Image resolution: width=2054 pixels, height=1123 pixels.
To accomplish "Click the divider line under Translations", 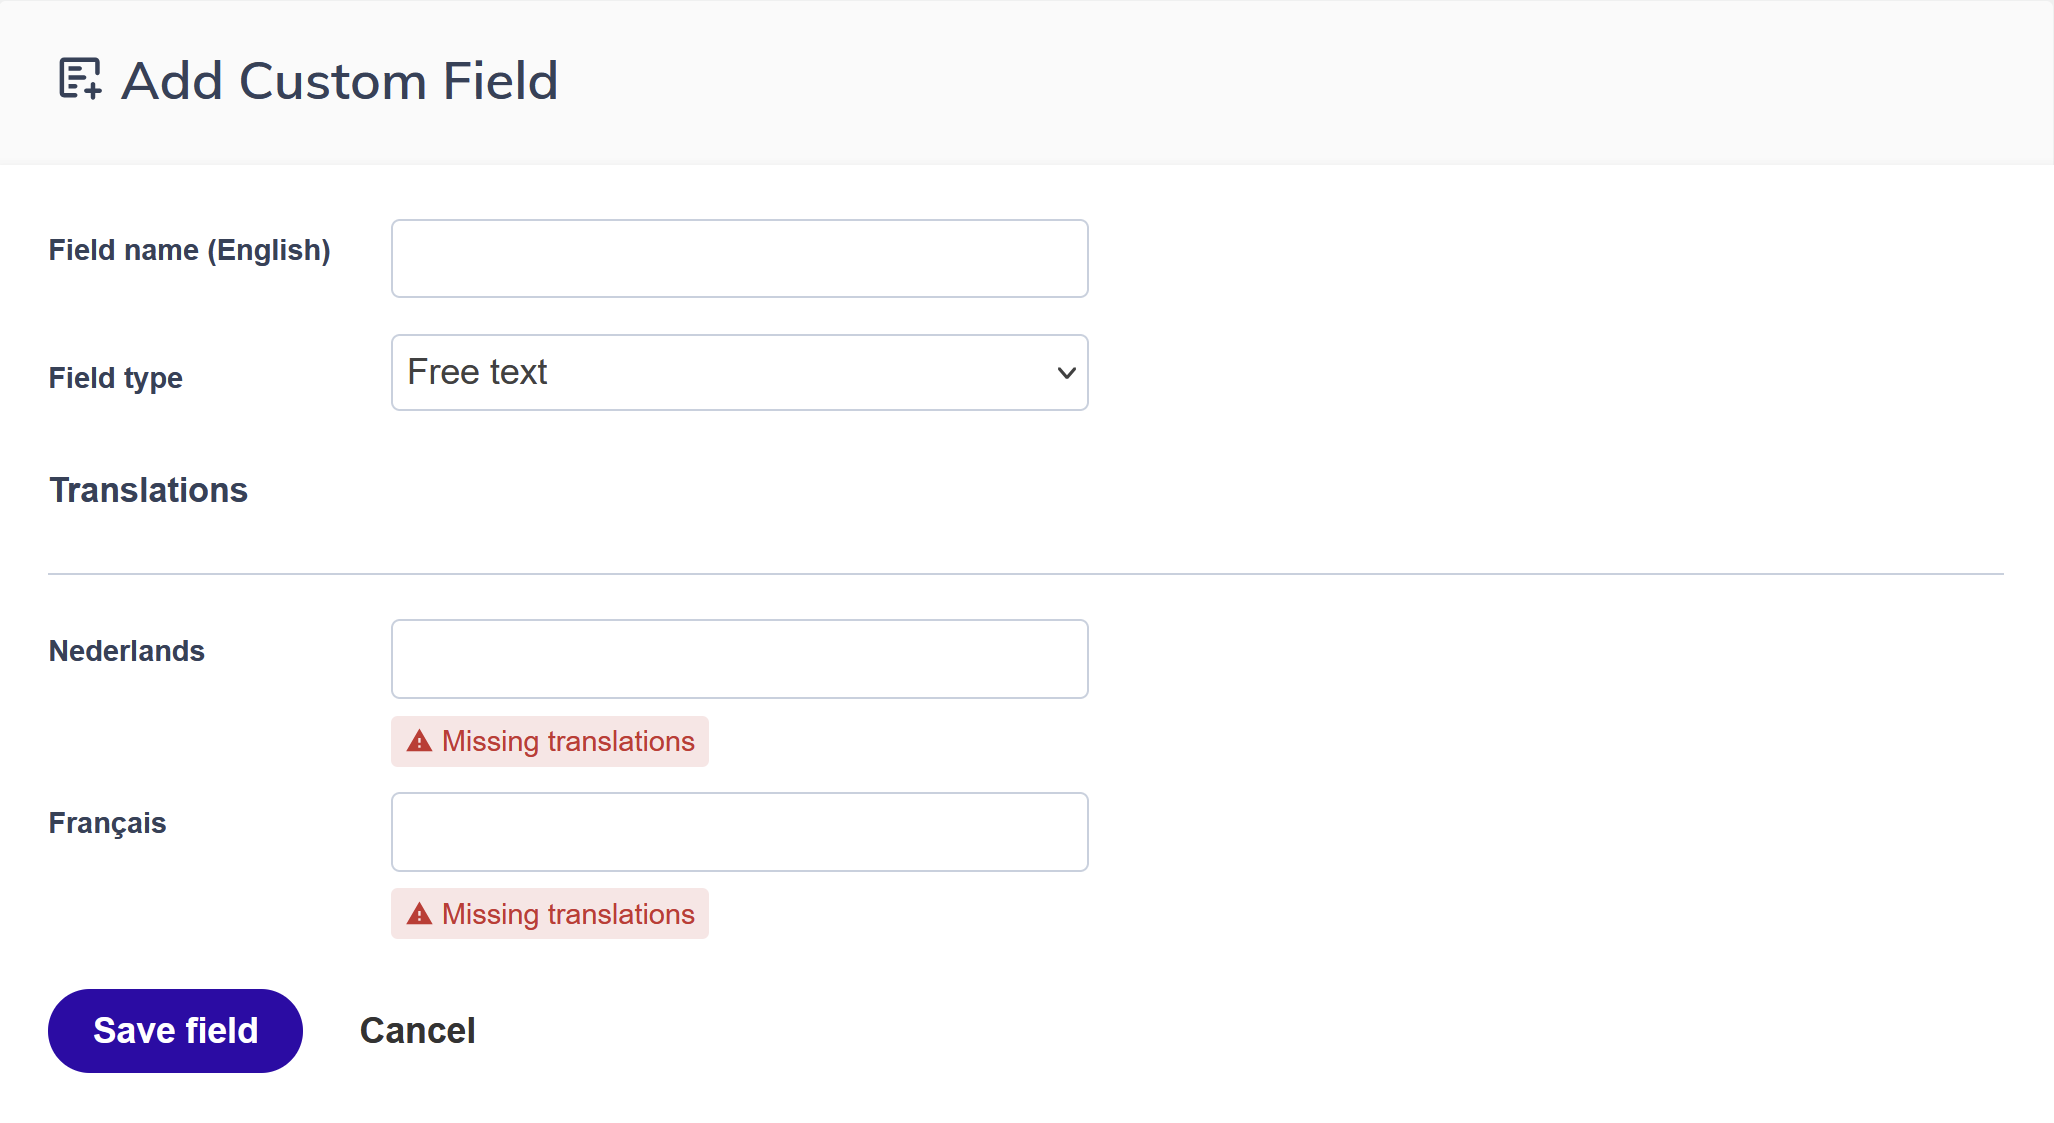I will [1025, 574].
